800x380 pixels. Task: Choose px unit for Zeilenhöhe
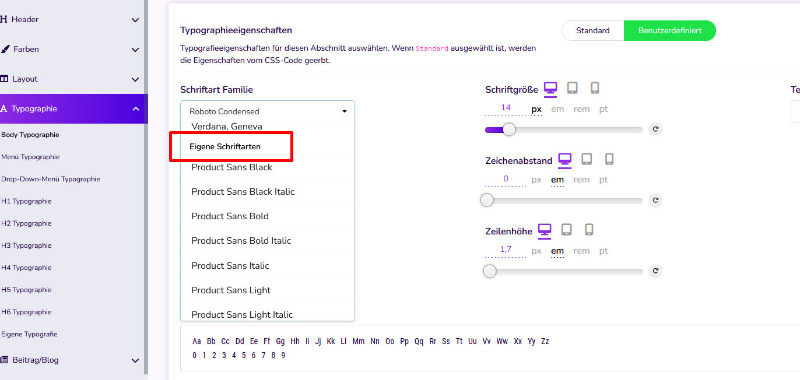click(x=536, y=251)
